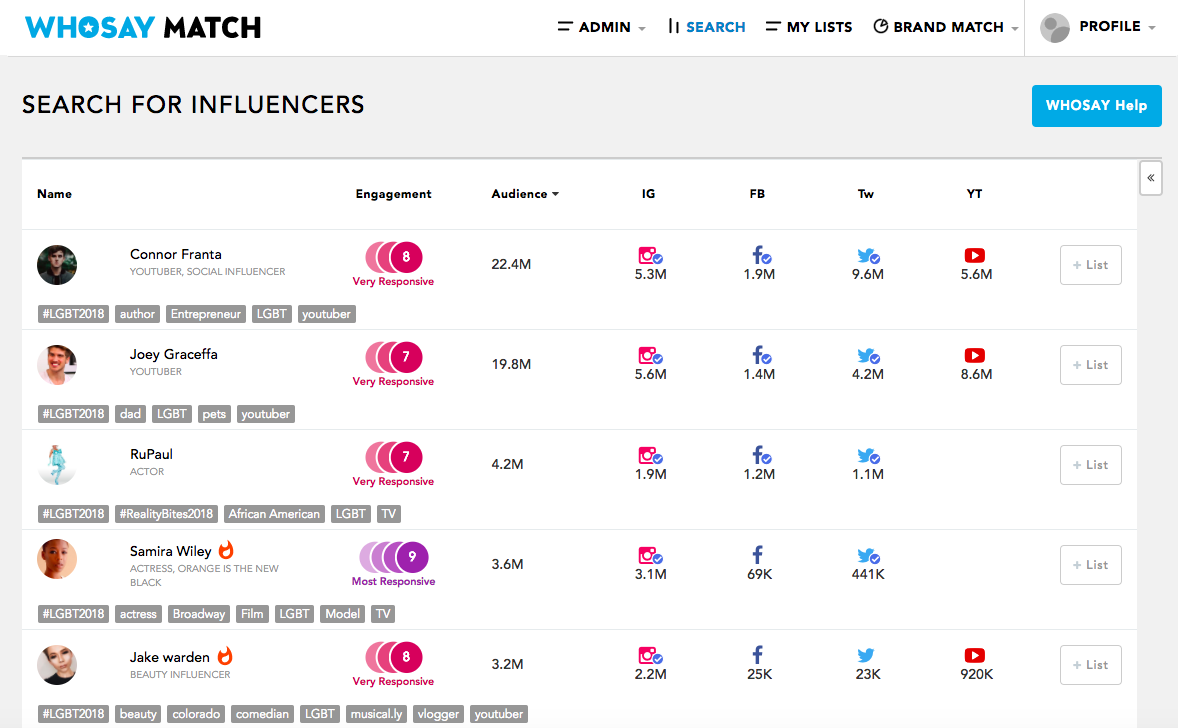The width and height of the screenshot is (1178, 728).
Task: Click Jake warden's YouTube icon
Action: point(974,656)
